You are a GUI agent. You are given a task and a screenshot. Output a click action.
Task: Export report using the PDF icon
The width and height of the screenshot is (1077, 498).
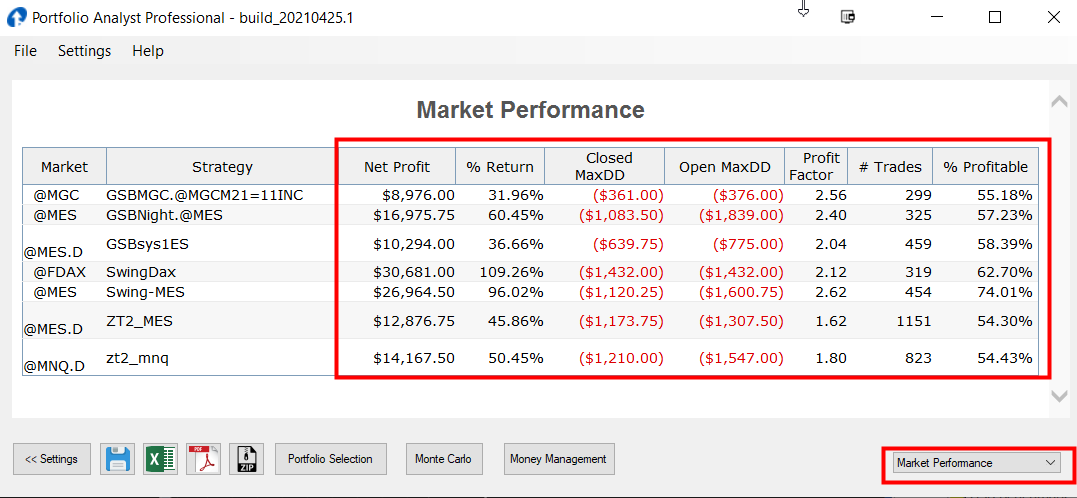[203, 459]
